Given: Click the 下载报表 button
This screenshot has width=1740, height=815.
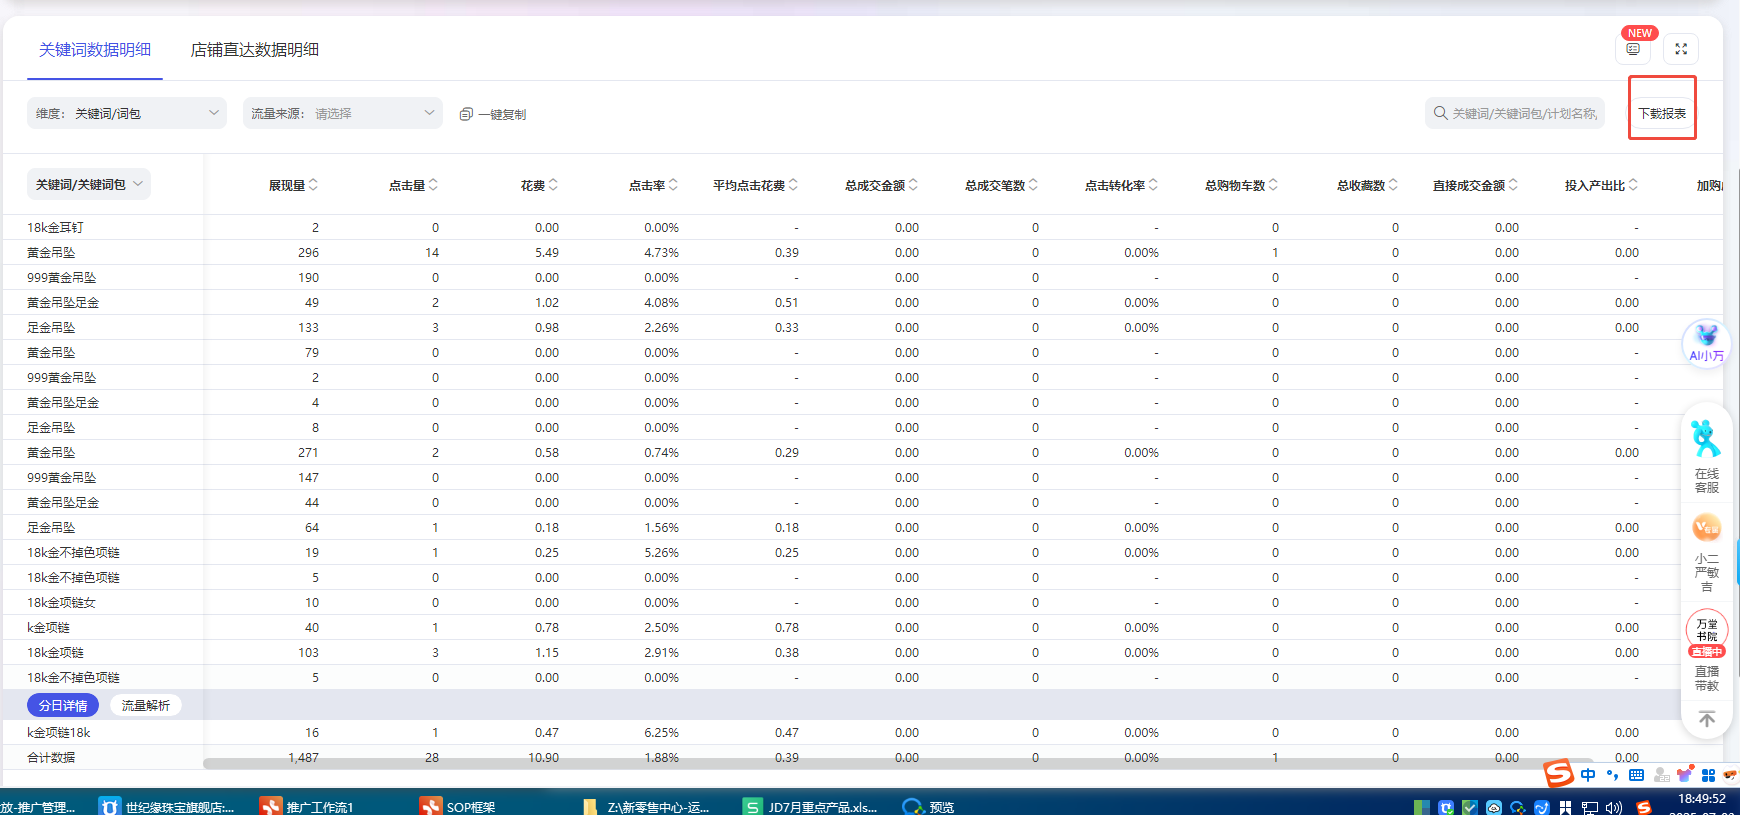Looking at the screenshot, I should (1661, 113).
